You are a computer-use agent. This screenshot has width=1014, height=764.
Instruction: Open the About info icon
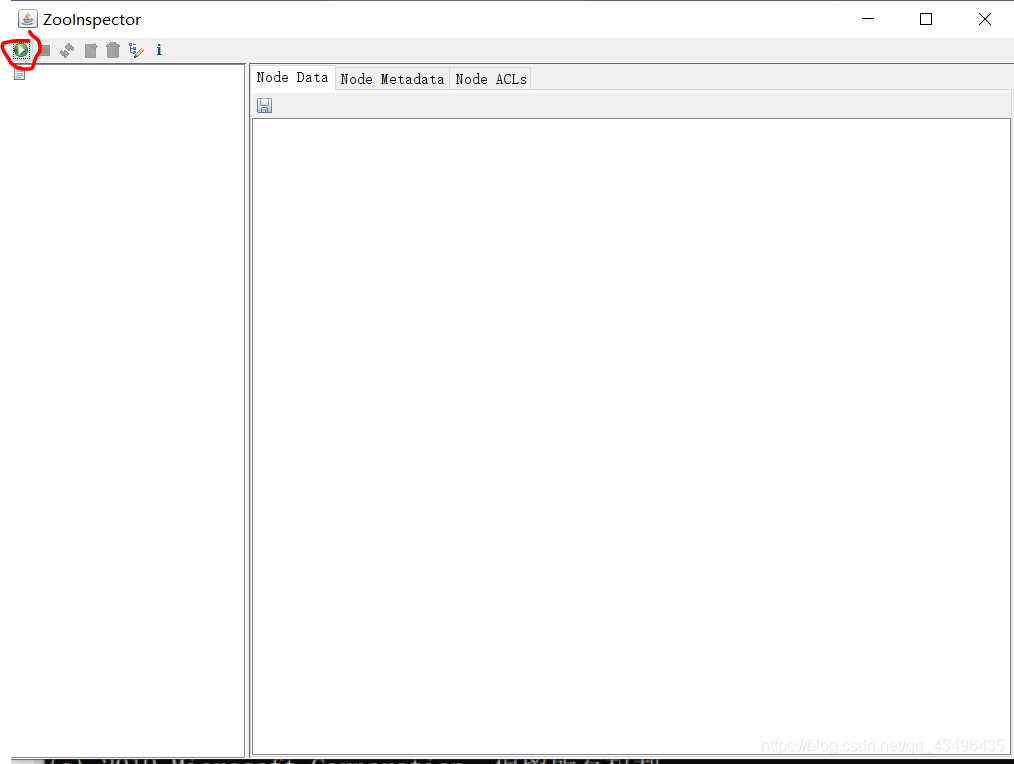[x=159, y=50]
